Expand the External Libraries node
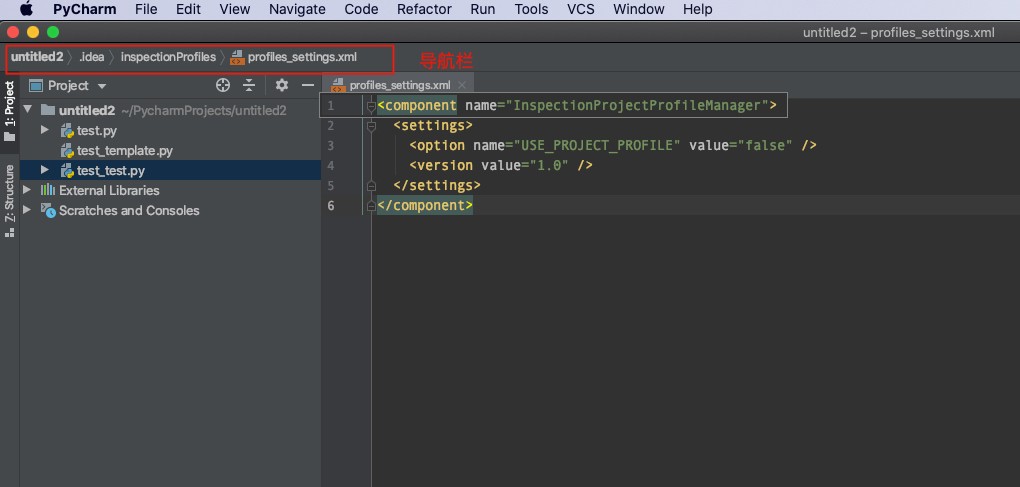 point(27,190)
